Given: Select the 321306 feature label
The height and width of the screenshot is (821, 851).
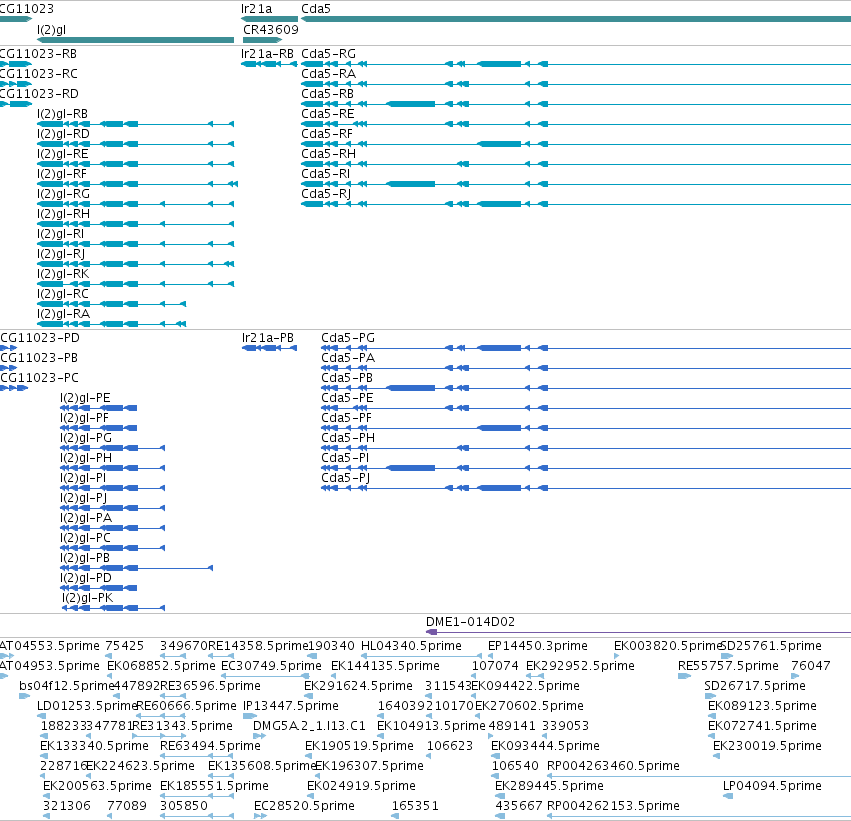Looking at the screenshot, I should coord(66,806).
